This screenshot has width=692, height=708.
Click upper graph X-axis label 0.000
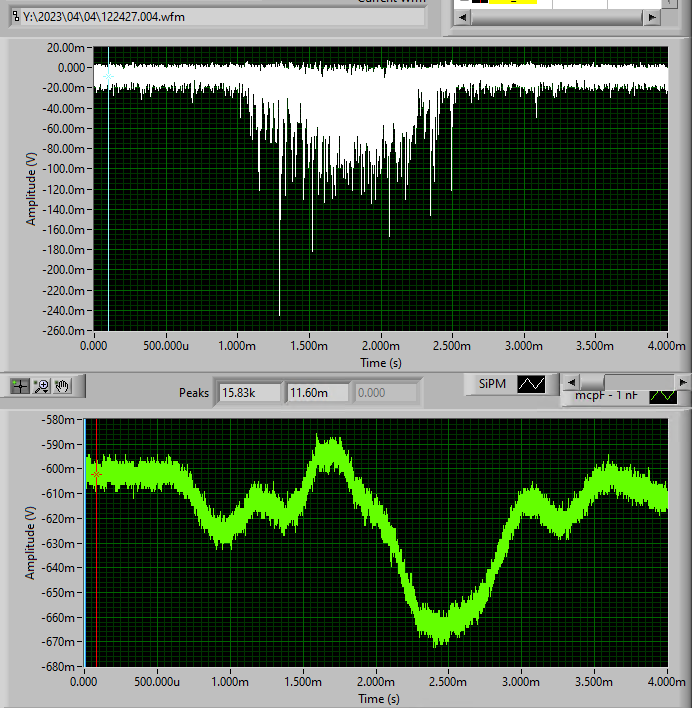[93, 346]
